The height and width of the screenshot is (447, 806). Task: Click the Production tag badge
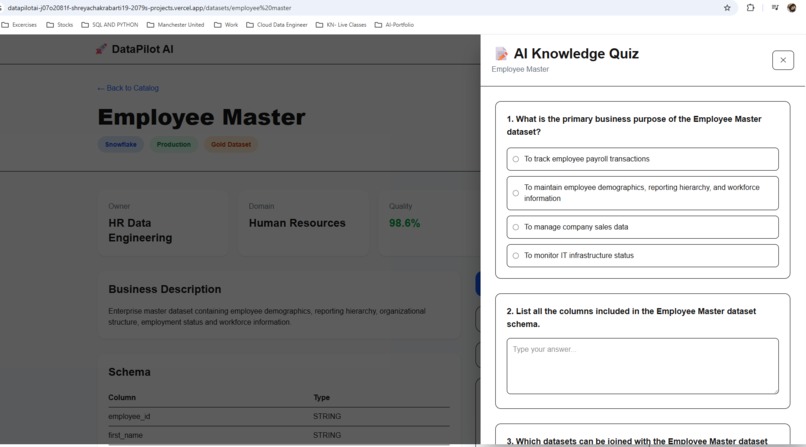(174, 144)
